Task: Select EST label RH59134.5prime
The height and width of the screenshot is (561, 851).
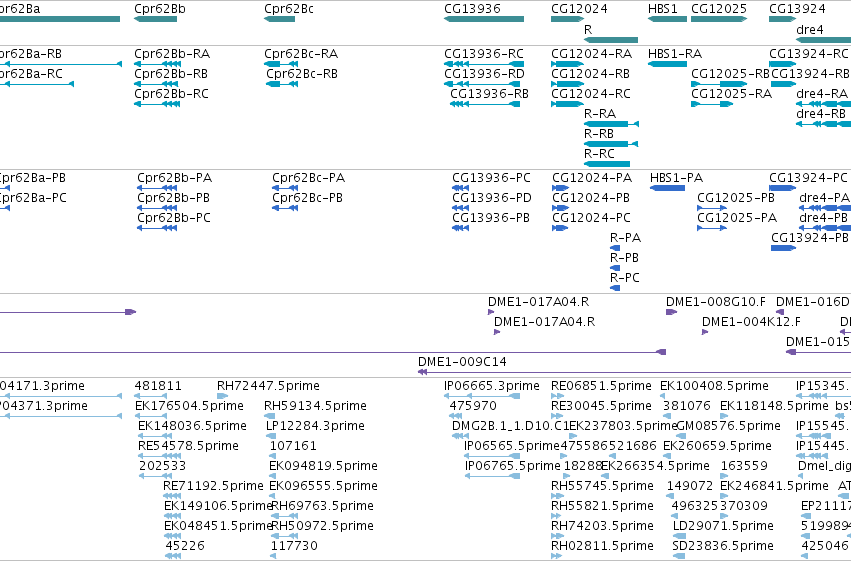Action: [x=315, y=406]
